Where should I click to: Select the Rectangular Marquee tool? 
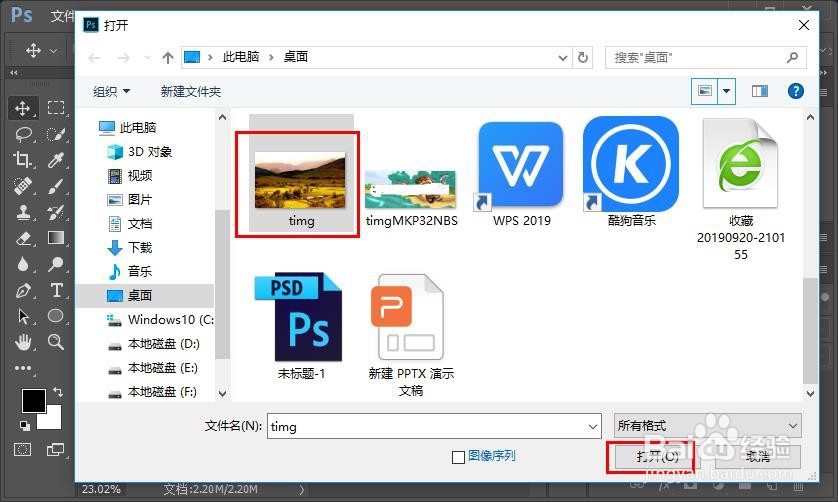pos(56,107)
